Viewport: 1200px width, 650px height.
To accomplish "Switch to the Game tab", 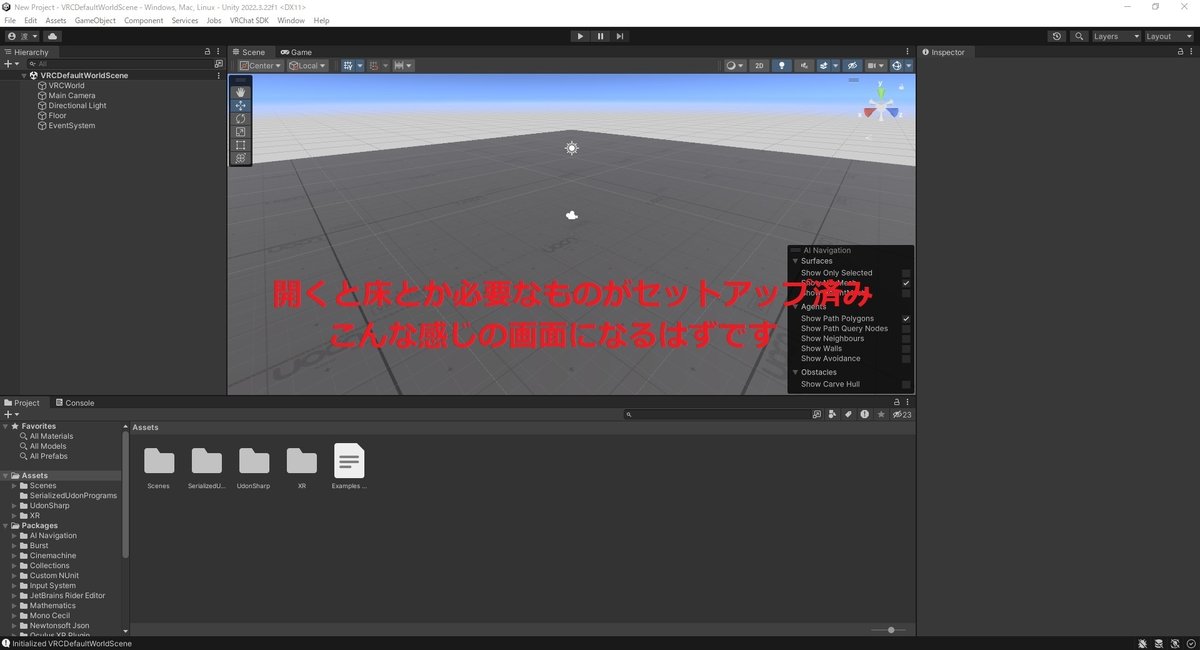I will coord(296,52).
